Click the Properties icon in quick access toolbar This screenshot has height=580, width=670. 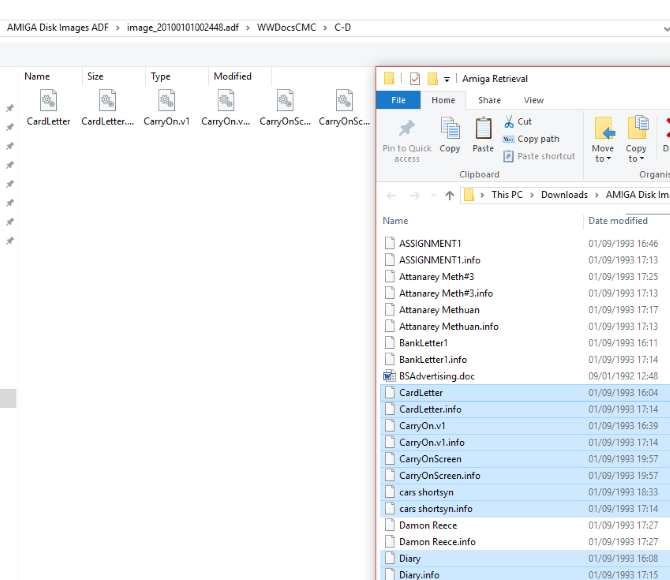point(415,78)
